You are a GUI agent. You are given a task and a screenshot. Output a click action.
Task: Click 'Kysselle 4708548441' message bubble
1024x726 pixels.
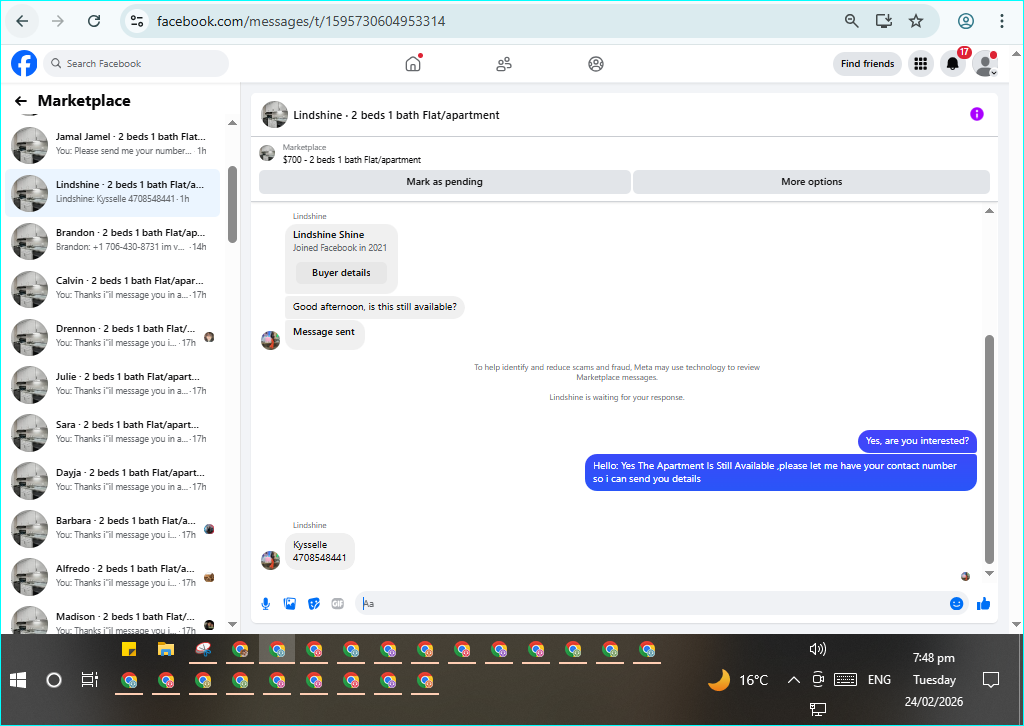coord(319,551)
